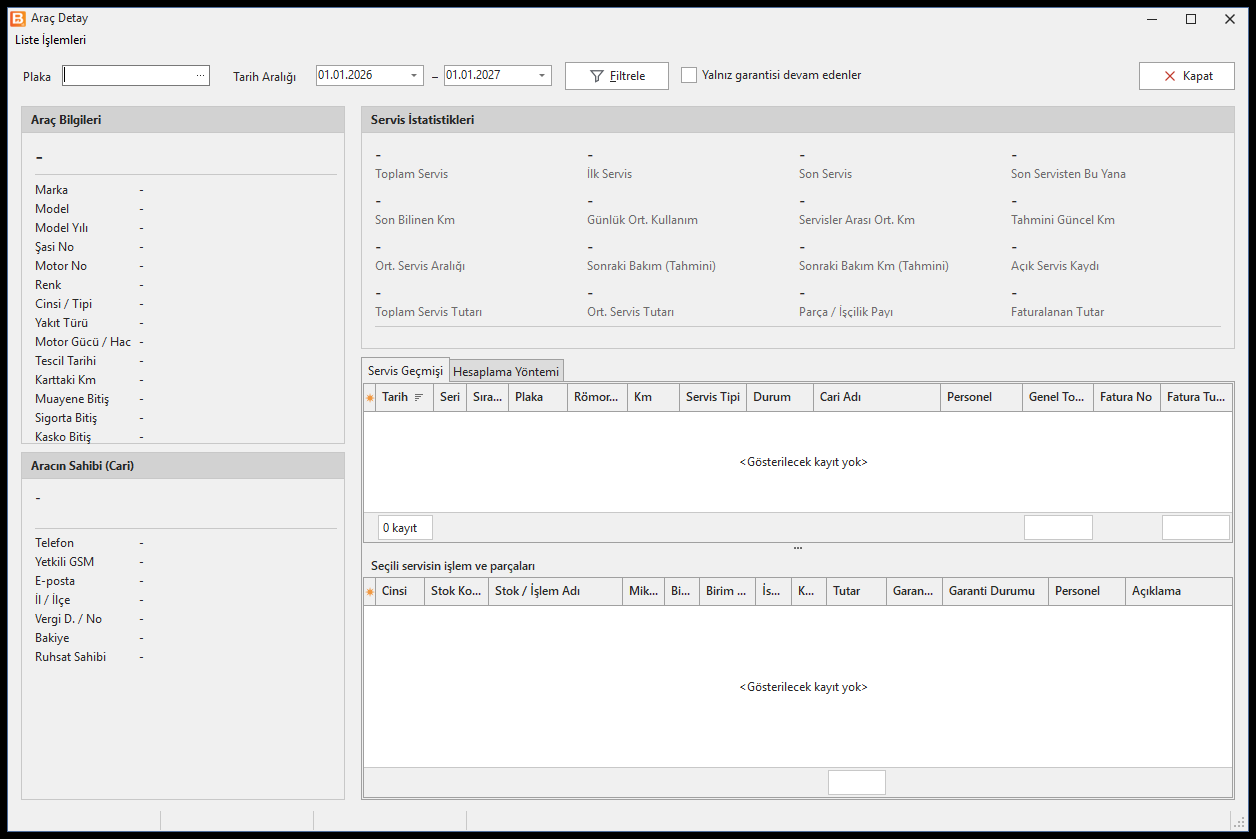
Task: Click the 'Faturalanan Tutar' statistic label
Action: 1058,312
